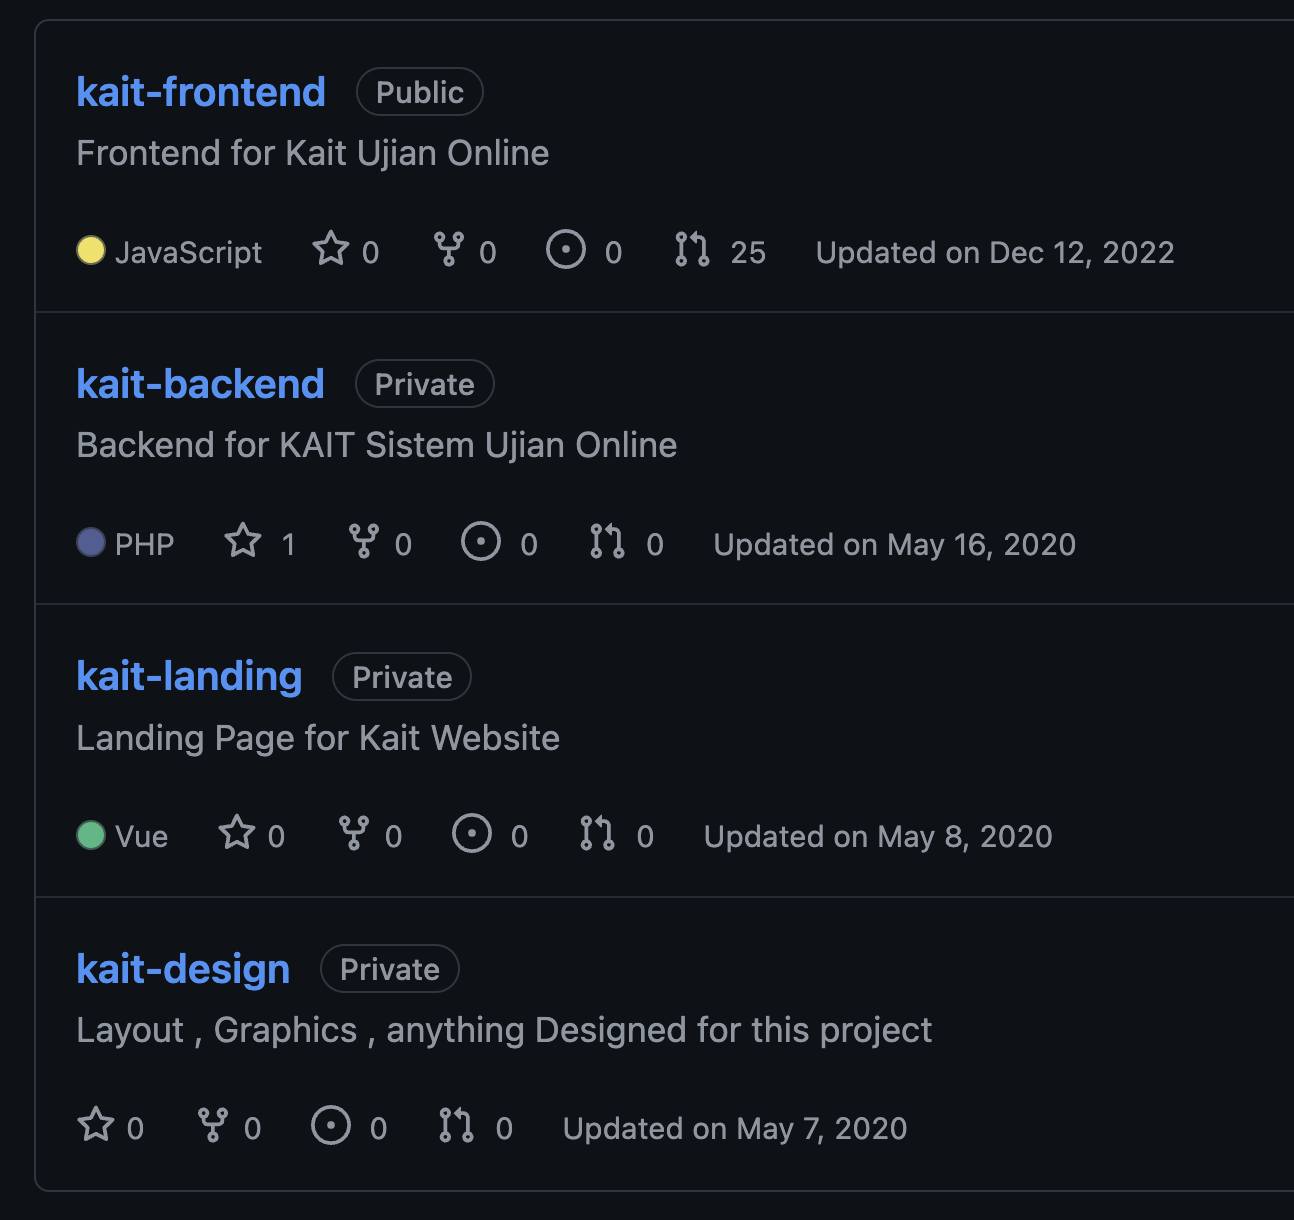
Task: Click the issues icon for kait-landing
Action: (x=472, y=833)
